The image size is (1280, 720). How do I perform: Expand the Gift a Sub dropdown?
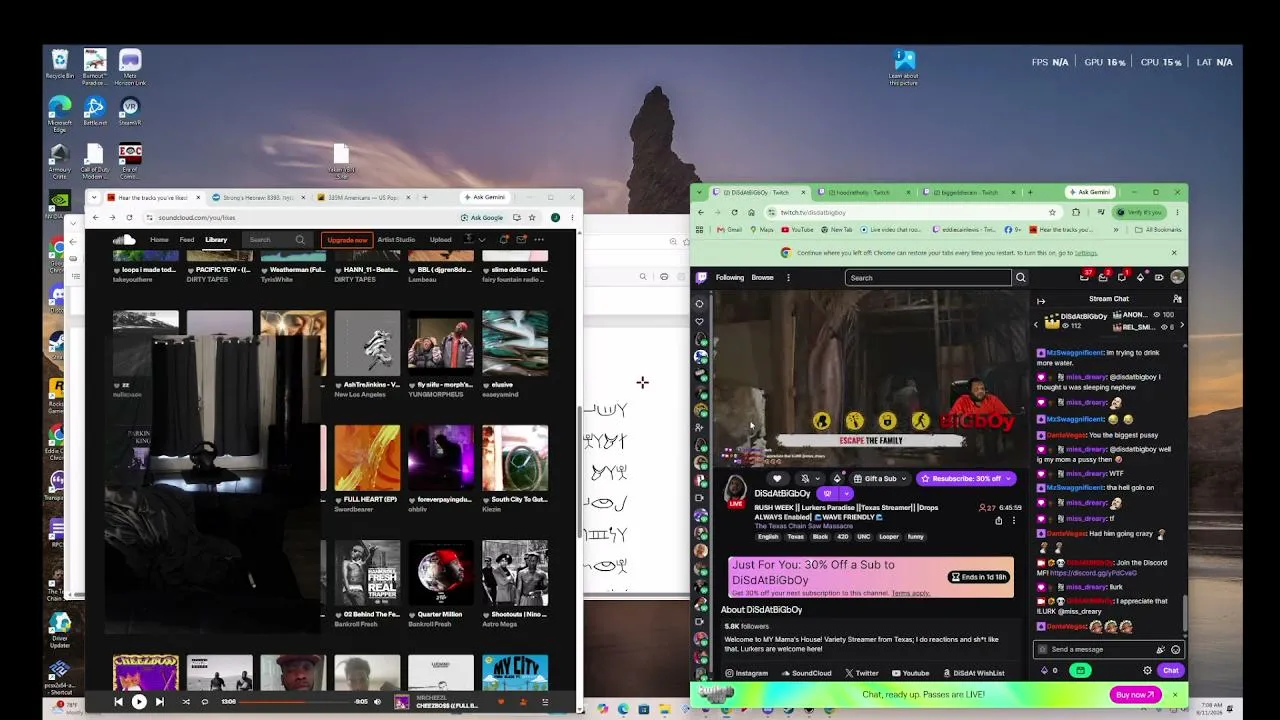902,479
